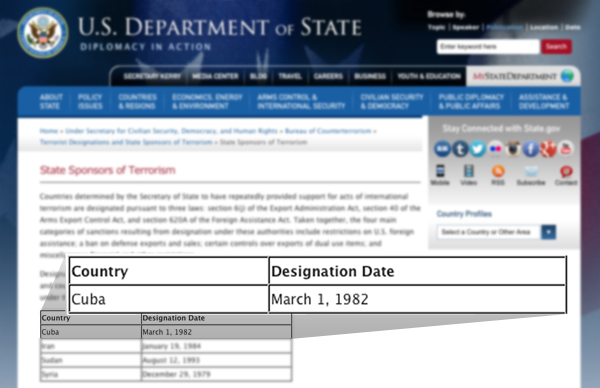Click the Subscribe label text
This screenshot has width=600, height=388.
point(531,183)
